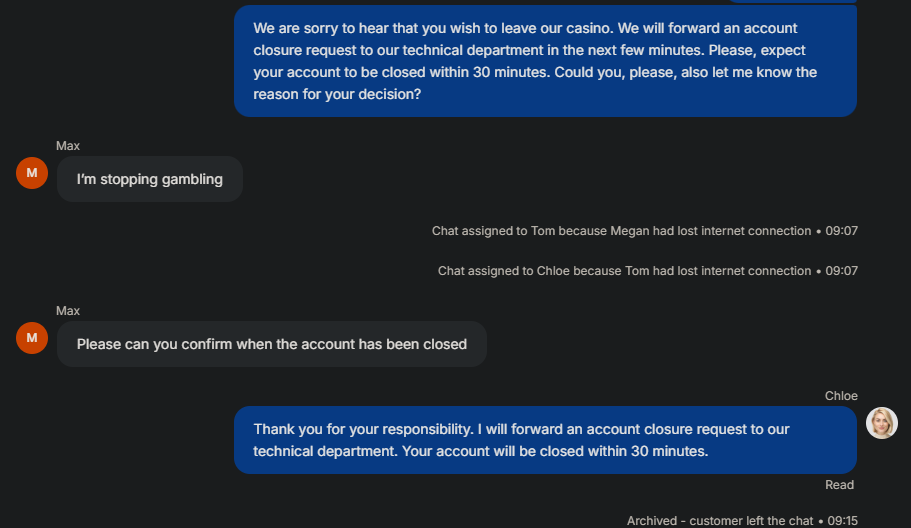Click the 09:07 timestamp on the Tom assignment

[x=841, y=231]
